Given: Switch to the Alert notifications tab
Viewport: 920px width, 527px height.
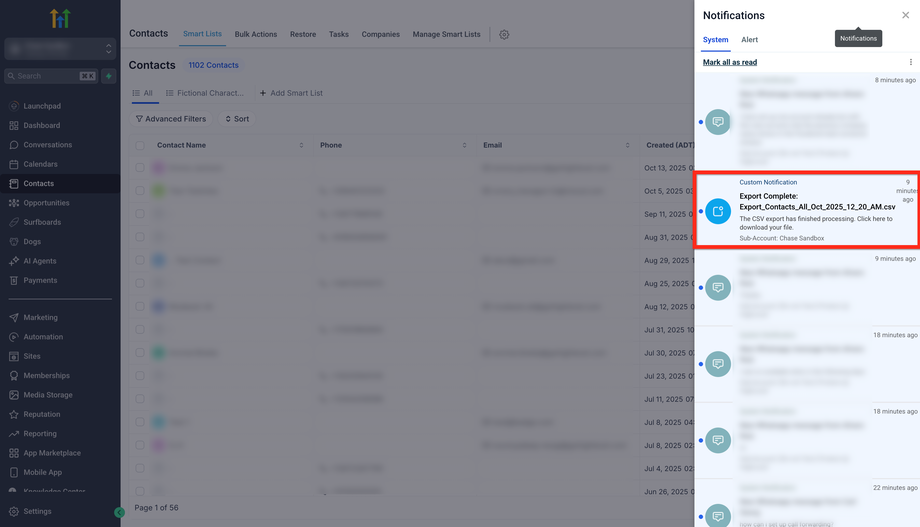Looking at the screenshot, I should [749, 40].
